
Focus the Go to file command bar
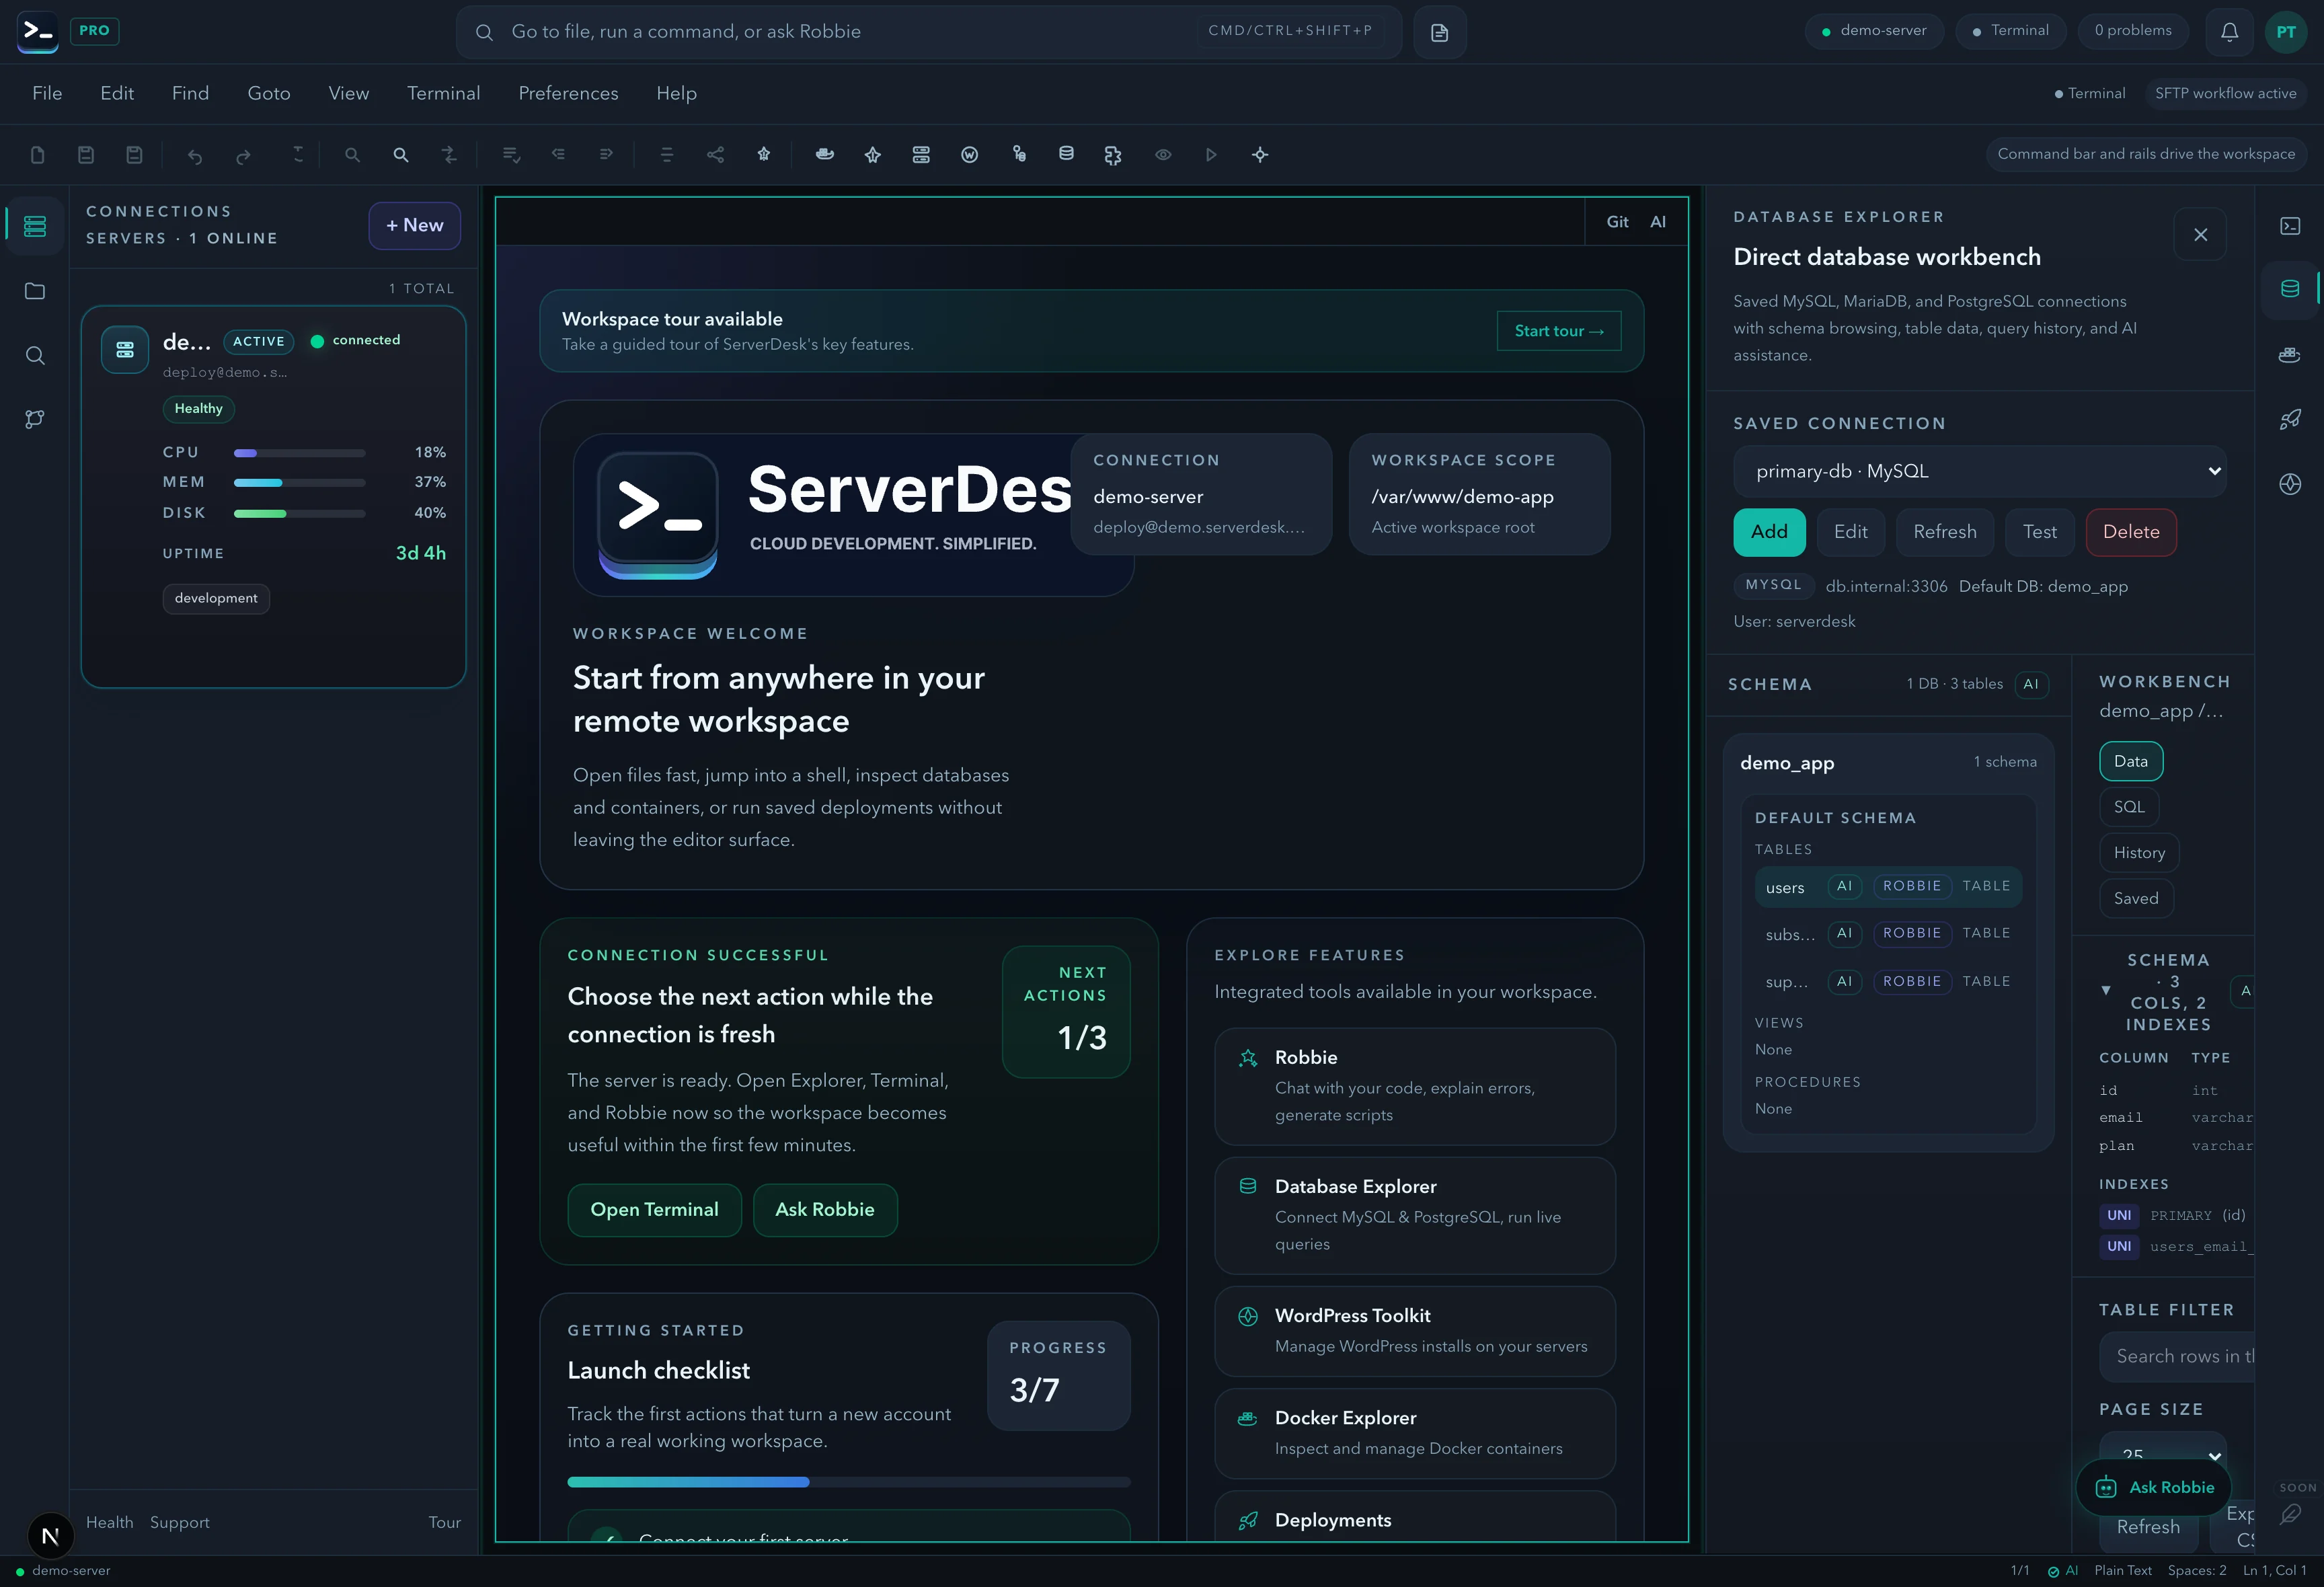click(929, 32)
